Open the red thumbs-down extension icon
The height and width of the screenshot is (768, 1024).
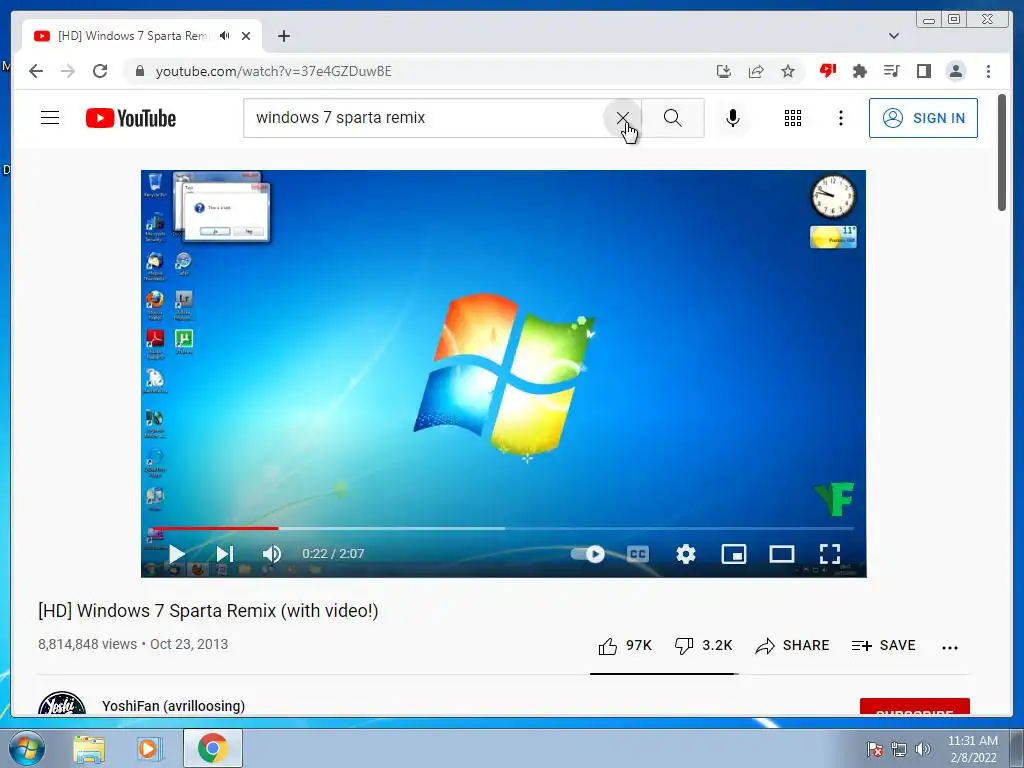pos(828,71)
